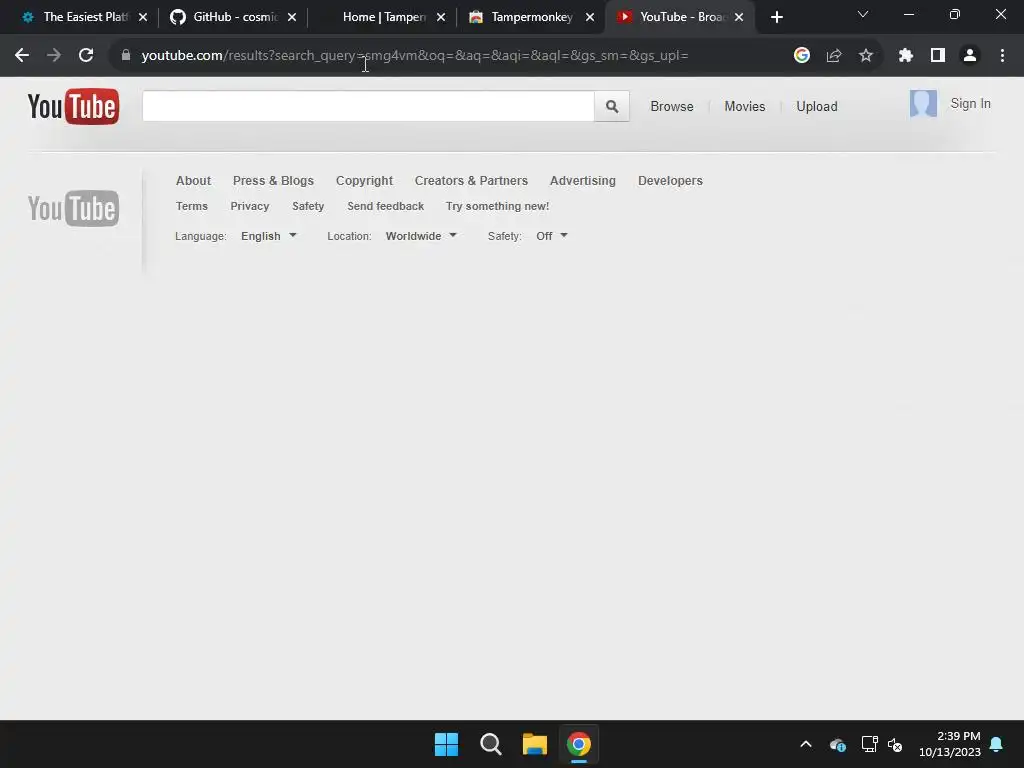Open the About footer link
Screen dimensions: 1024x768
pyautogui.click(x=193, y=180)
